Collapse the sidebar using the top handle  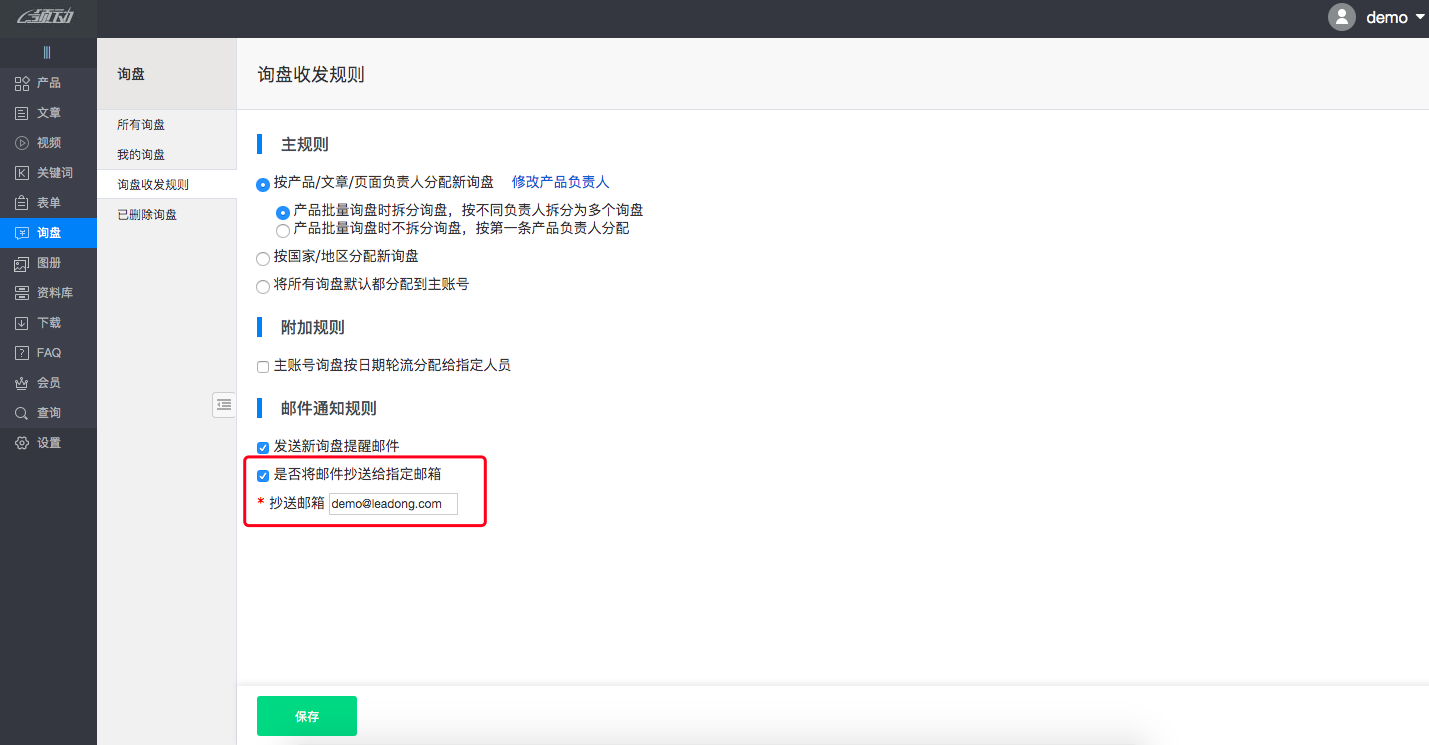(47, 51)
